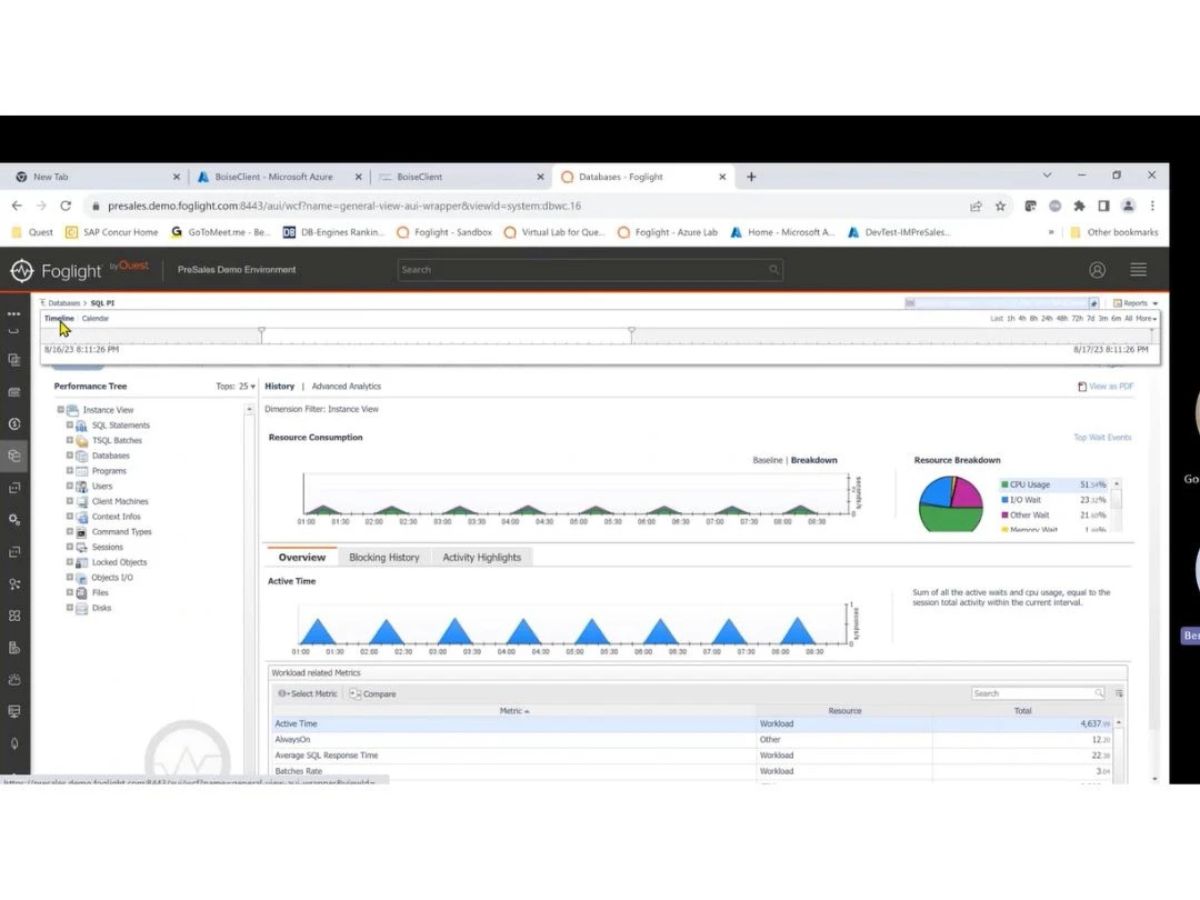Image resolution: width=1200 pixels, height=900 pixels.
Task: Sort the table by the Metric column header
Action: coord(514,711)
